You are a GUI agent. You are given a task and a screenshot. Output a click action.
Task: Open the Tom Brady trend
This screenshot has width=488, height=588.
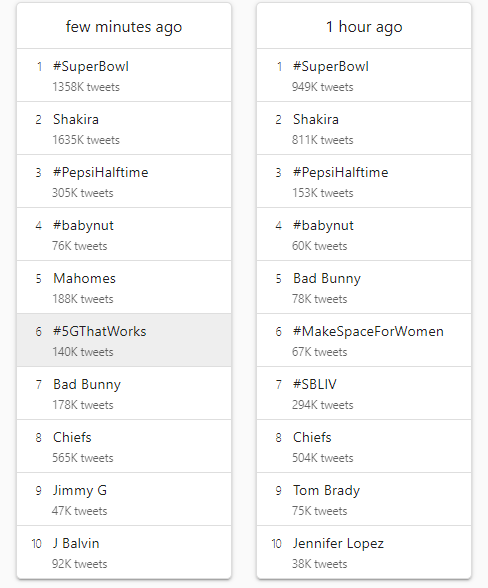point(364,499)
